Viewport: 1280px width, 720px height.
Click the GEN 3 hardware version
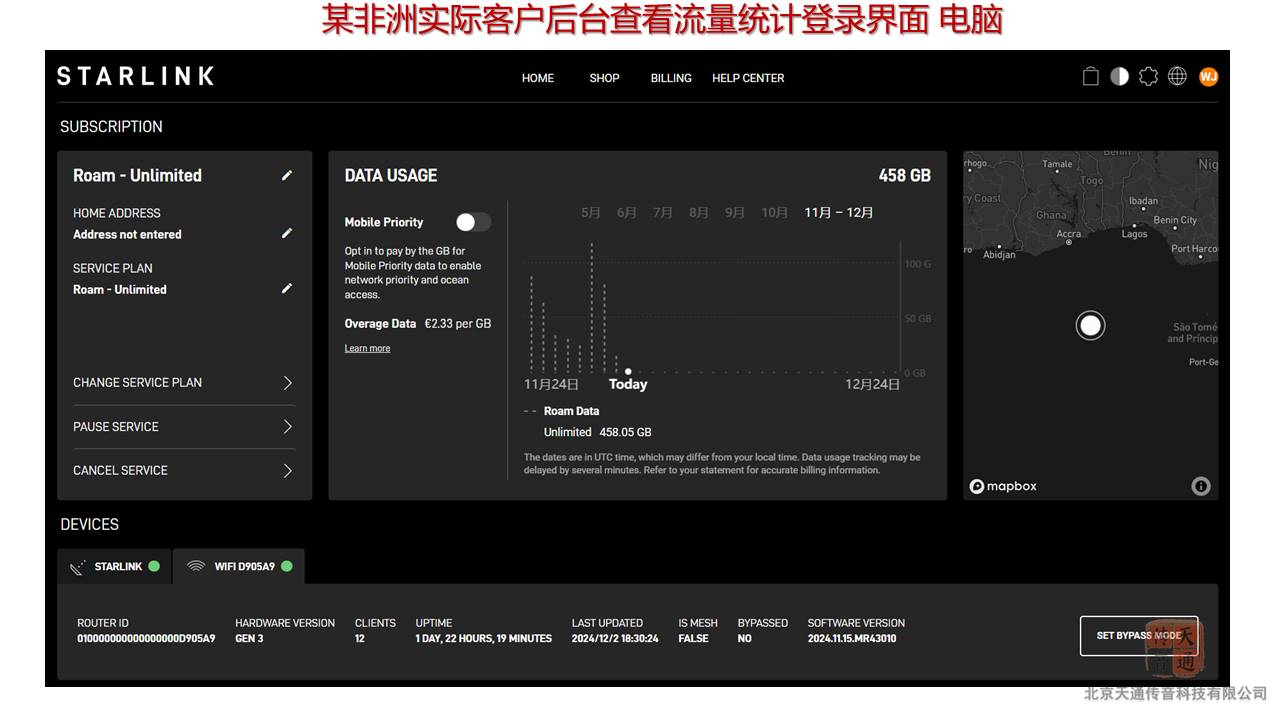[249, 638]
